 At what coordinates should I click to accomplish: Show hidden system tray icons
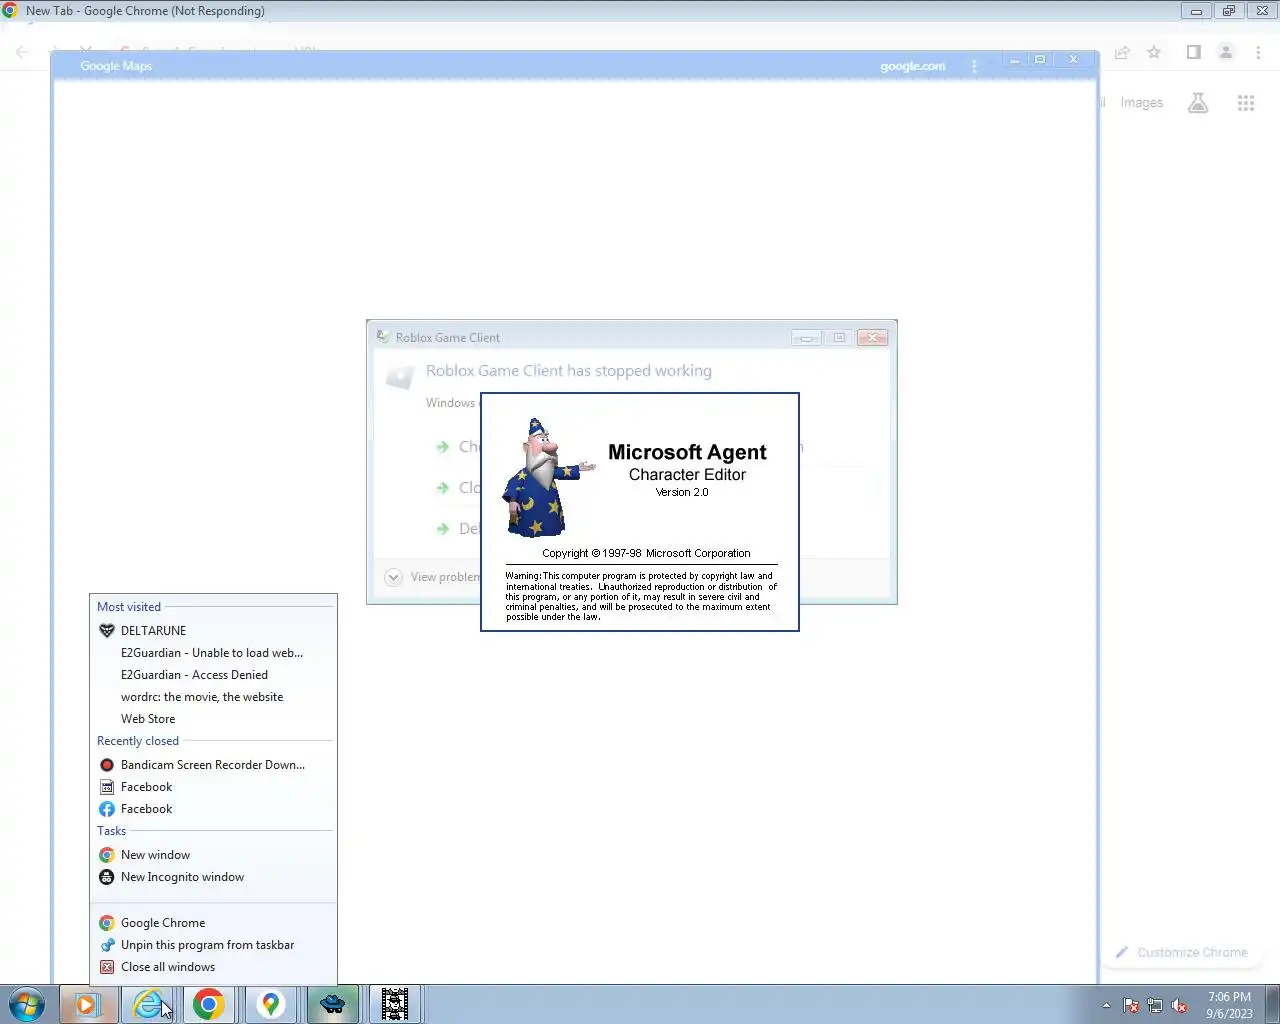1106,1005
